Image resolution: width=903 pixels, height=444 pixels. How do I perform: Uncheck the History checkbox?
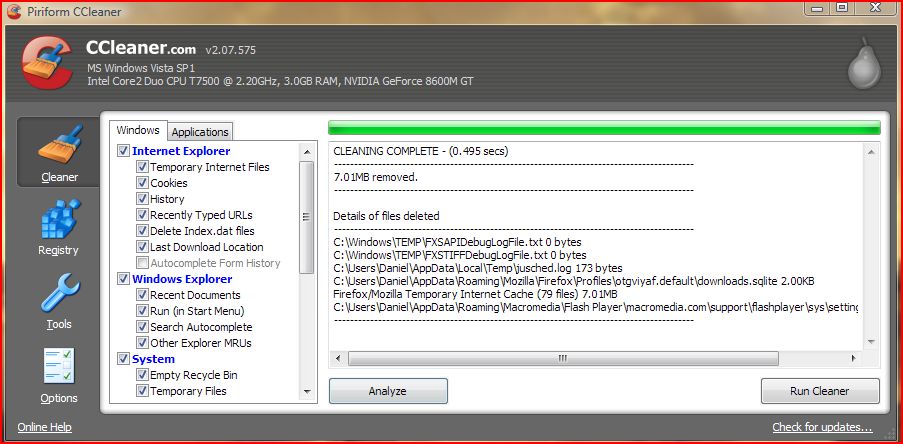click(142, 199)
